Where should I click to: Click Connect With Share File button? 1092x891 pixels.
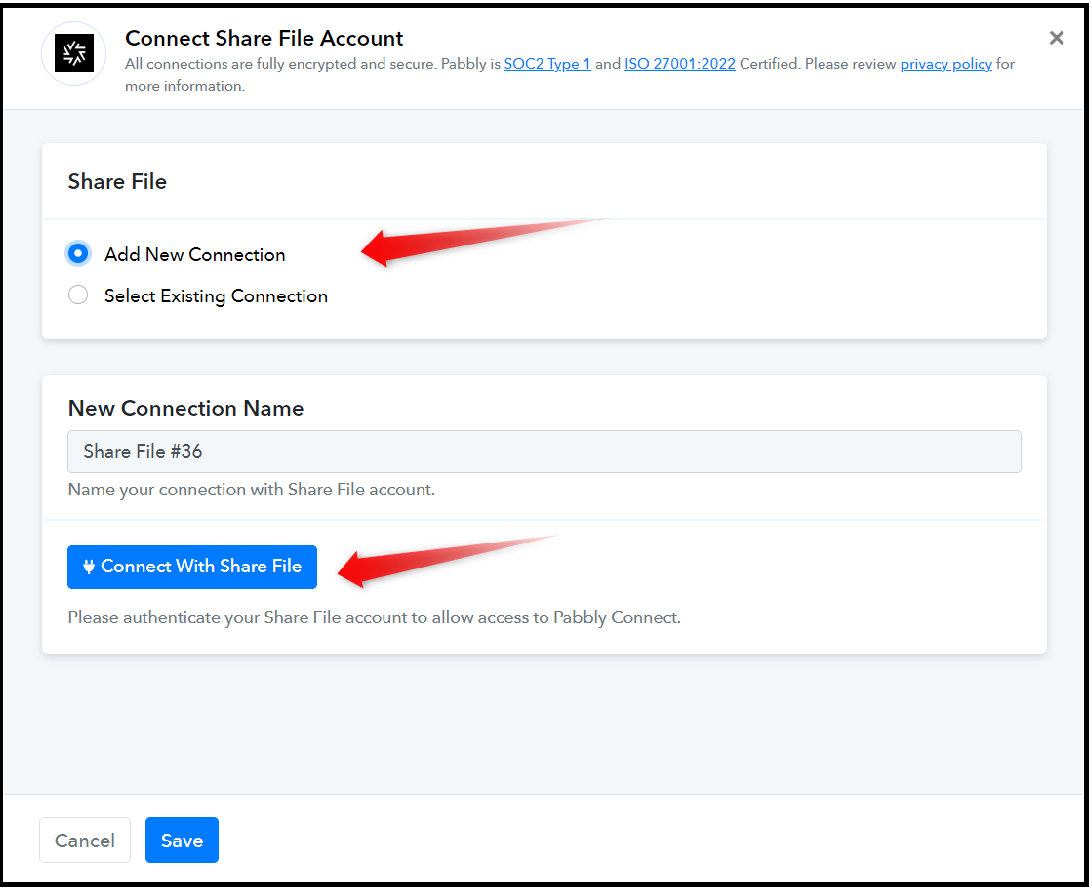pyautogui.click(x=192, y=566)
